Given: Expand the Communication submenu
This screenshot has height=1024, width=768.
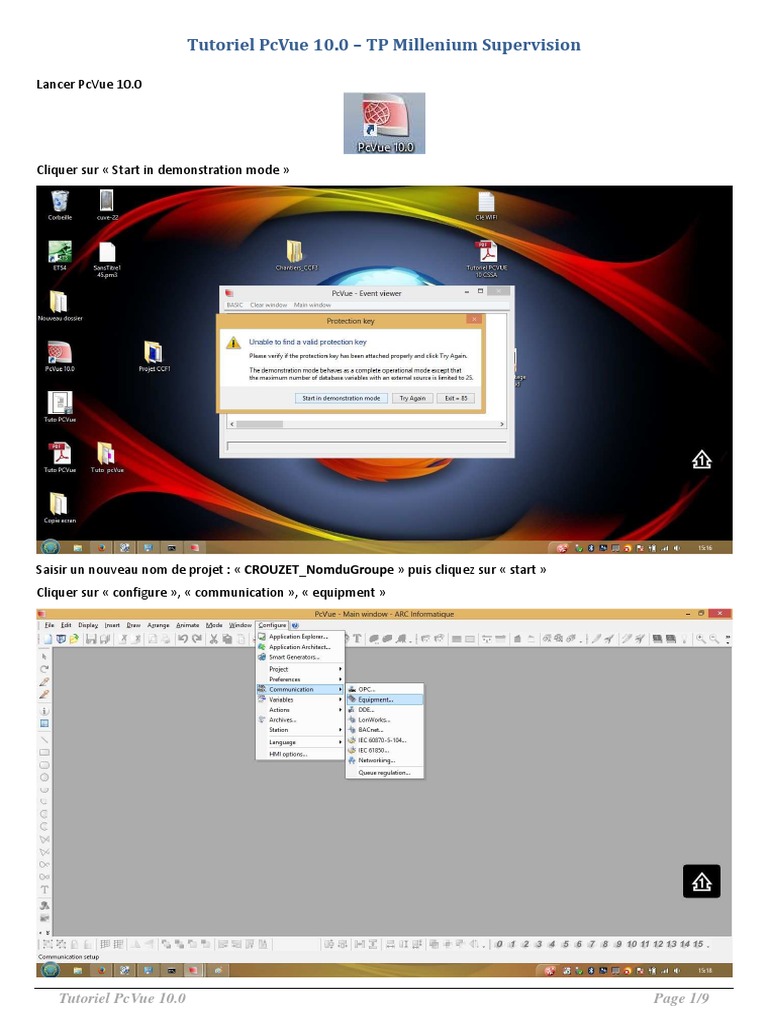Looking at the screenshot, I should click(300, 690).
